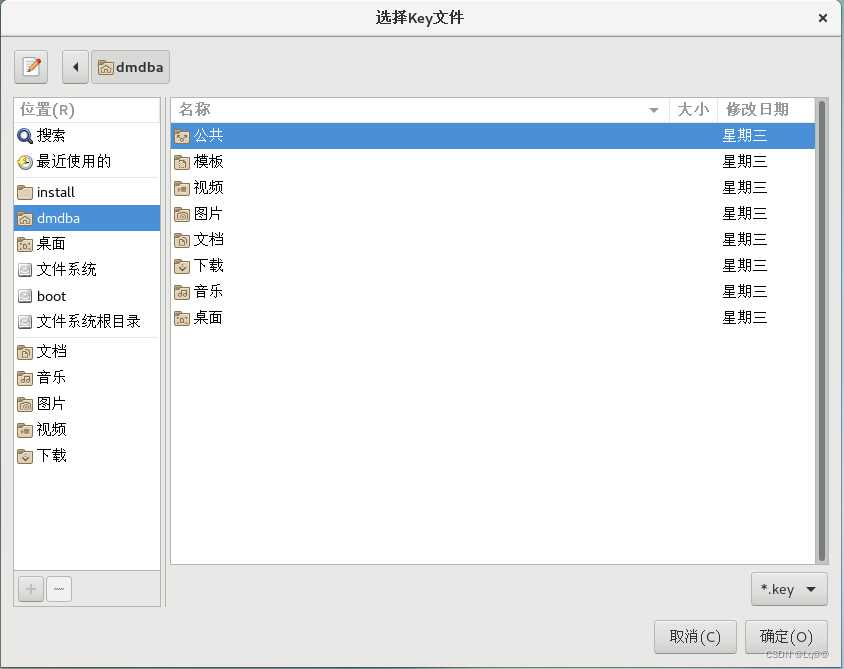Toggle the 名称 column sort arrow
This screenshot has width=844, height=669.
point(655,109)
